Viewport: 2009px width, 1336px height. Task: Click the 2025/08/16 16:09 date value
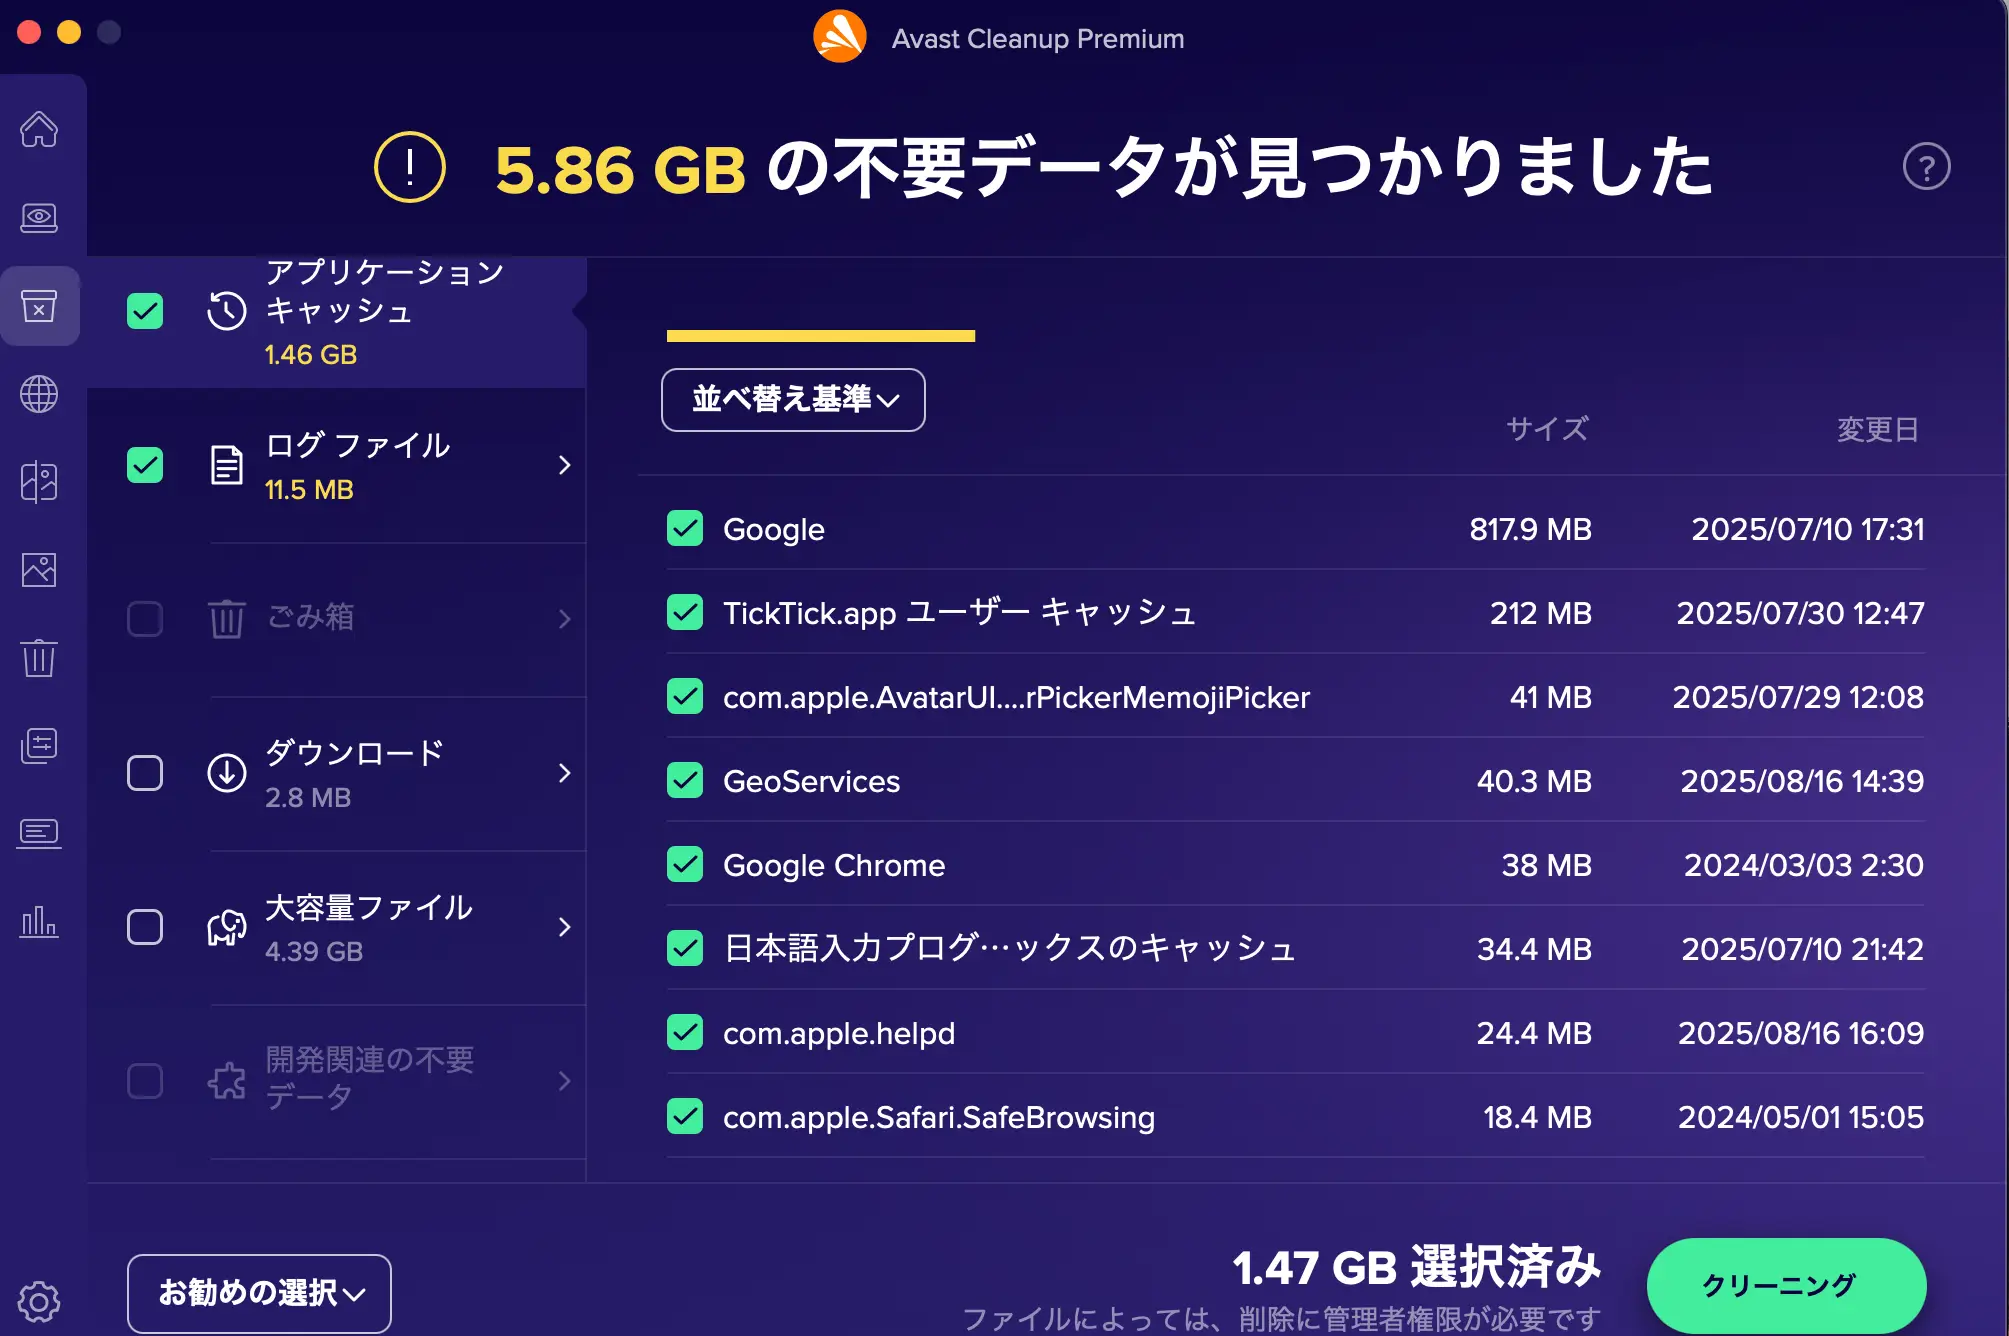(x=1801, y=1033)
